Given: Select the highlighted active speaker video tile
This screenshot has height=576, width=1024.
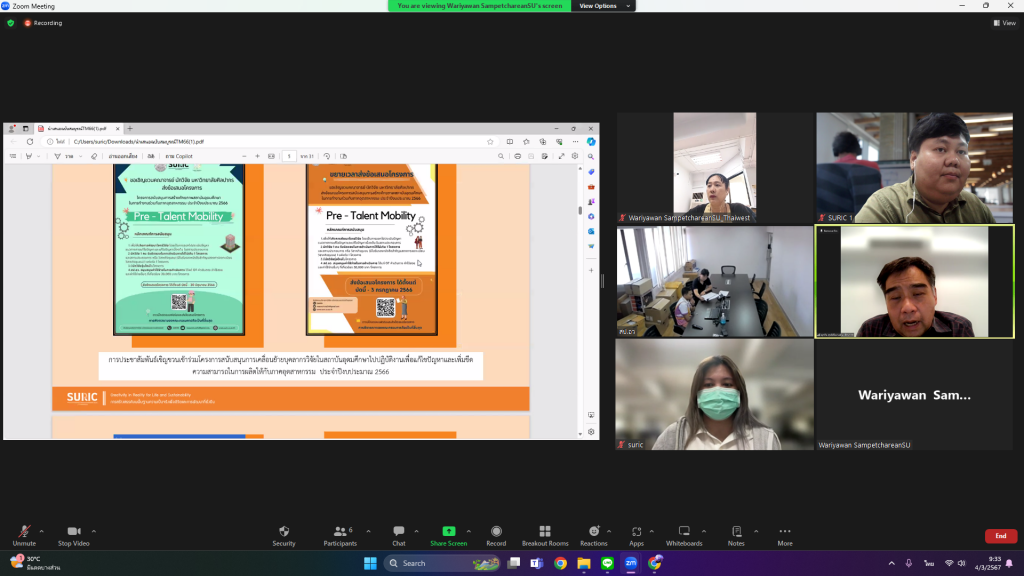Looking at the screenshot, I should tap(914, 281).
